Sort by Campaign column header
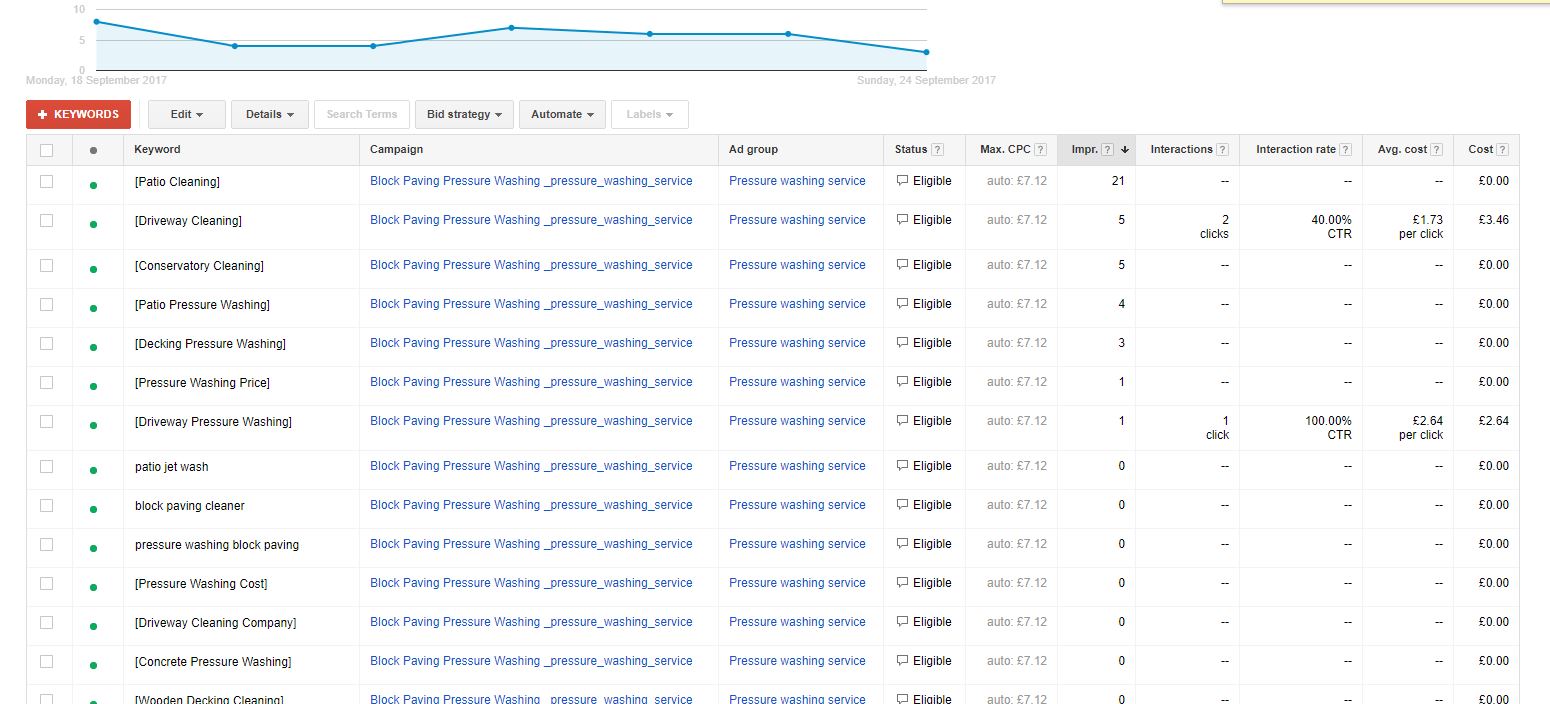Screen dimensions: 1550x704 pos(396,149)
